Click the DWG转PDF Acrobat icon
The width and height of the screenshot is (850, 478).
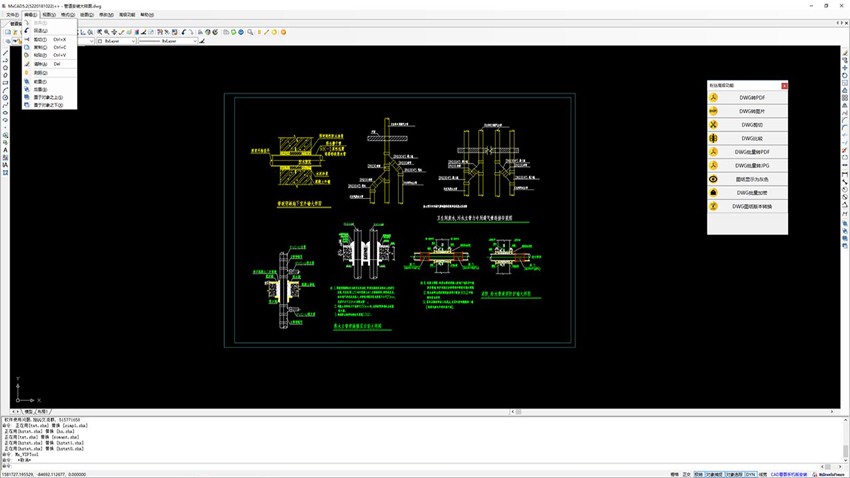click(x=713, y=98)
